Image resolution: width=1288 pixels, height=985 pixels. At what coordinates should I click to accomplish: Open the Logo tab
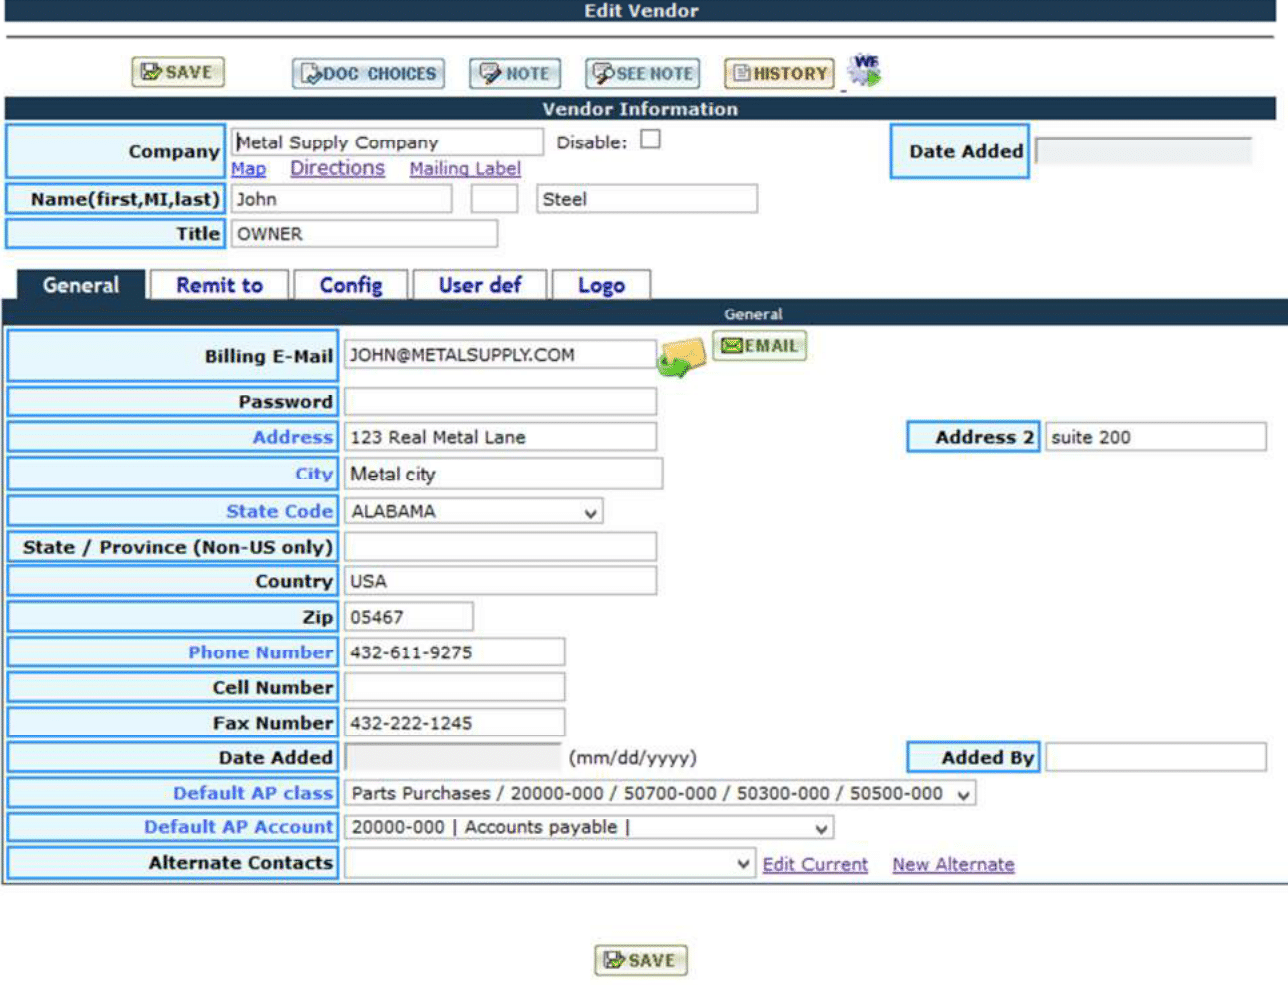[x=601, y=286]
